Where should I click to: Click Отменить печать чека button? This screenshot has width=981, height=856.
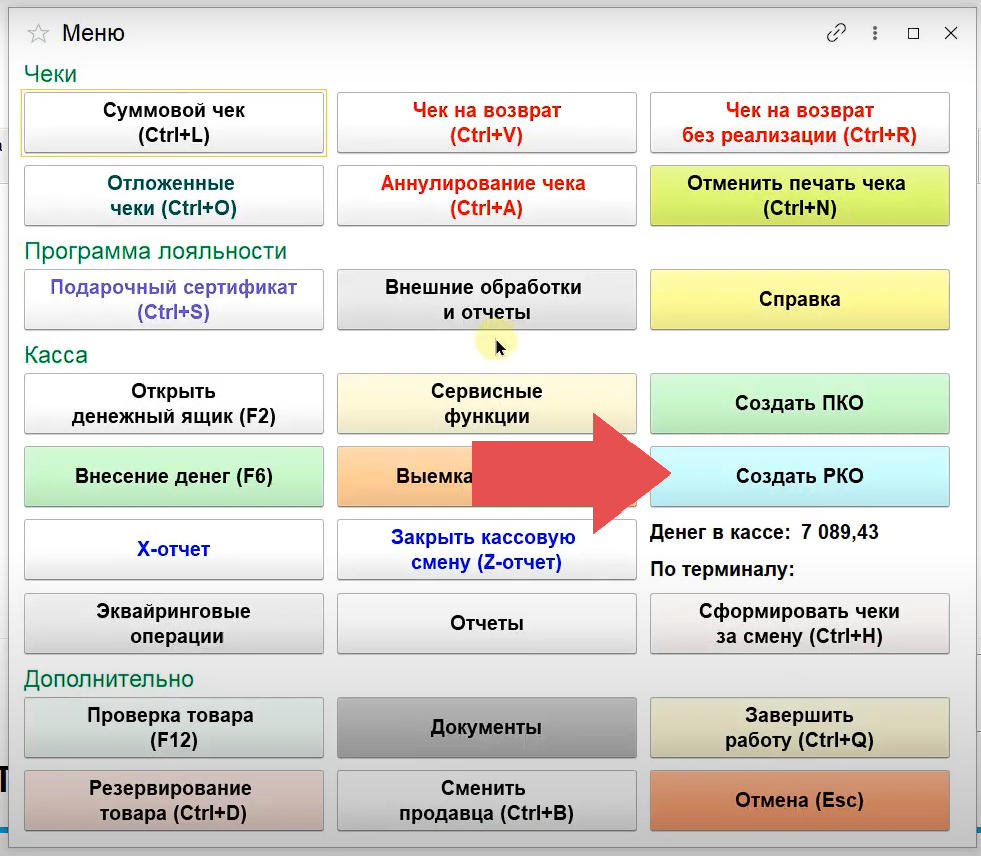[799, 196]
